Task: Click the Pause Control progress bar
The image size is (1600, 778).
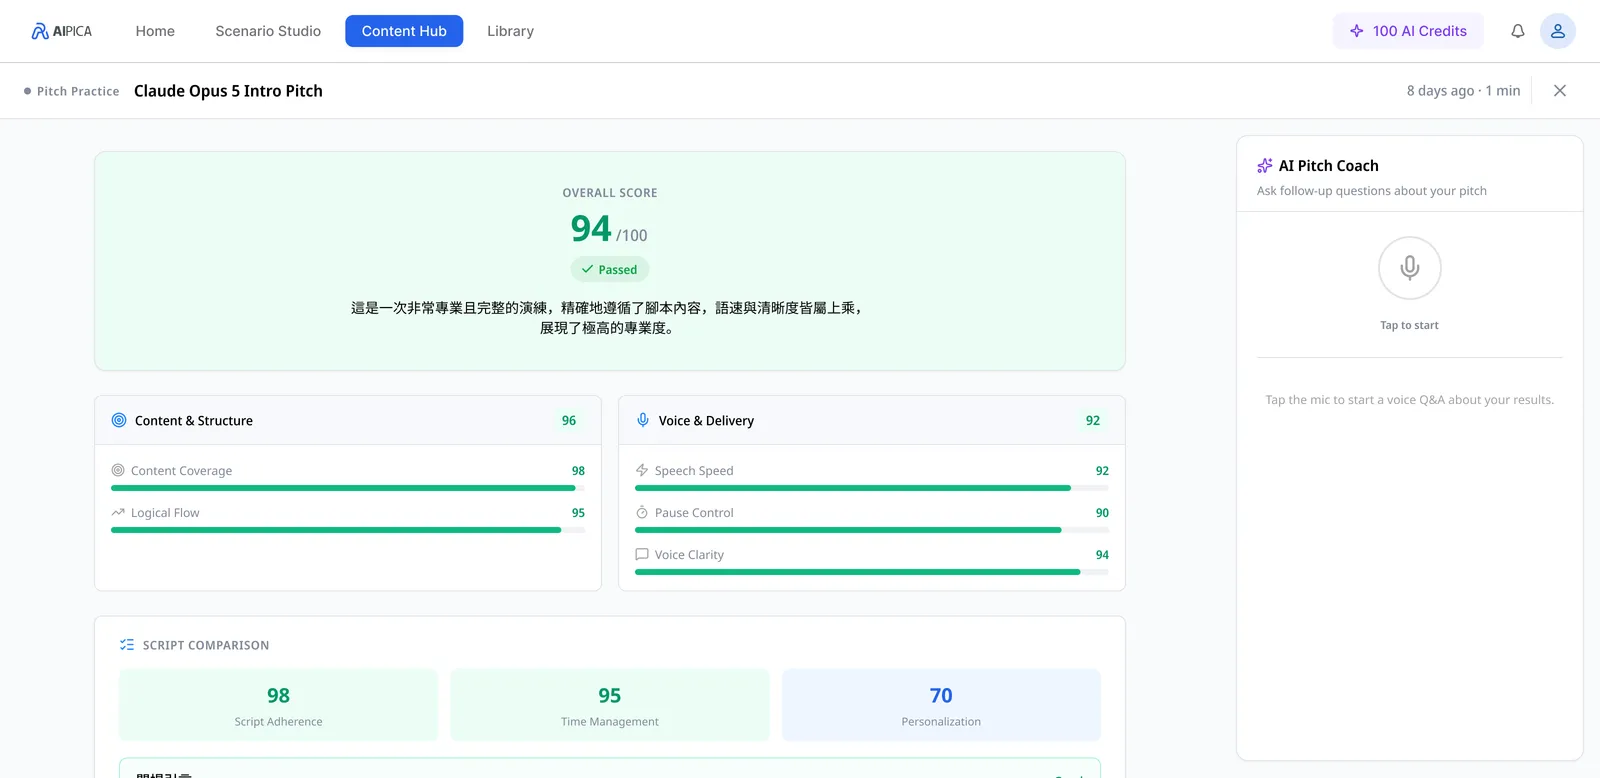Action: pyautogui.click(x=872, y=530)
